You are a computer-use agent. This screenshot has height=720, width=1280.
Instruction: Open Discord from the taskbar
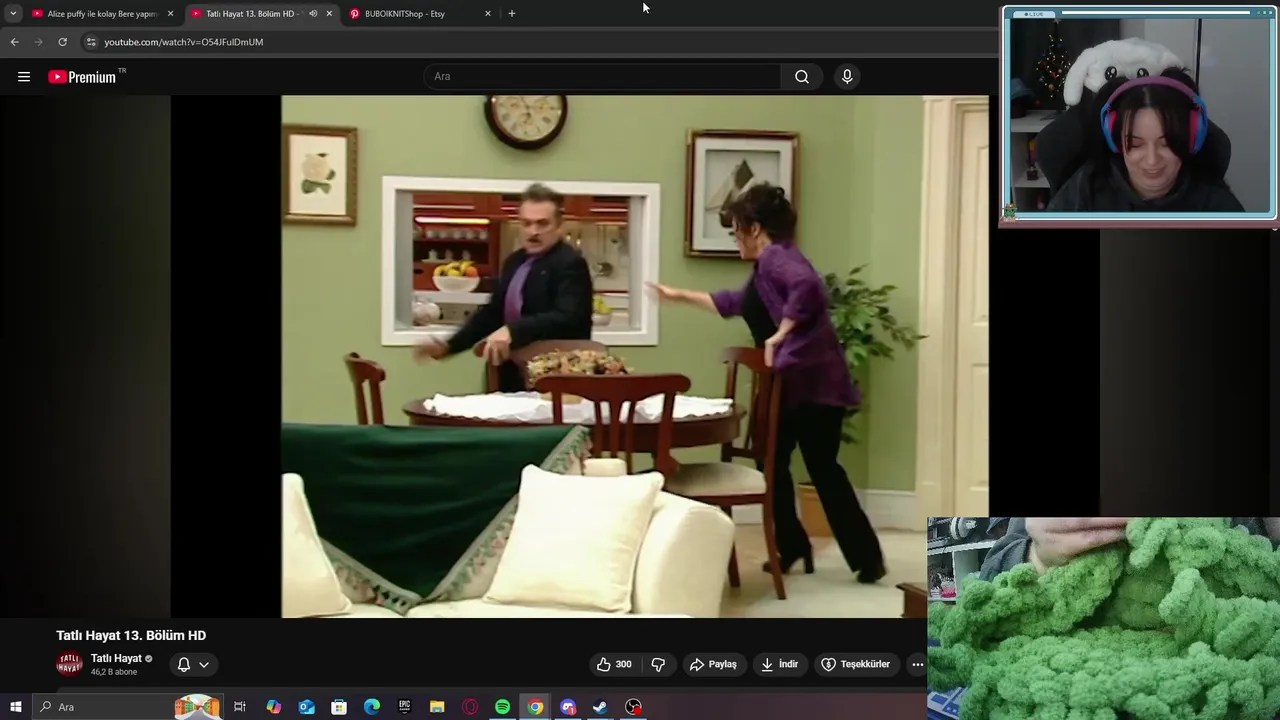click(568, 707)
